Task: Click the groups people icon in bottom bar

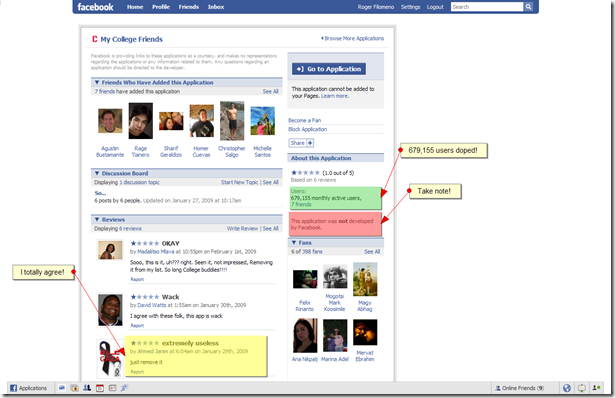Action: (87, 388)
